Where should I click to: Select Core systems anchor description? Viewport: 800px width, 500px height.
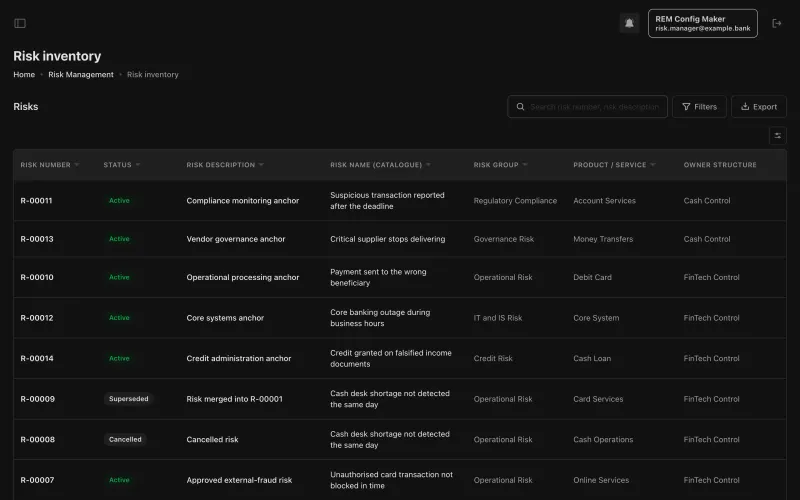(225, 318)
